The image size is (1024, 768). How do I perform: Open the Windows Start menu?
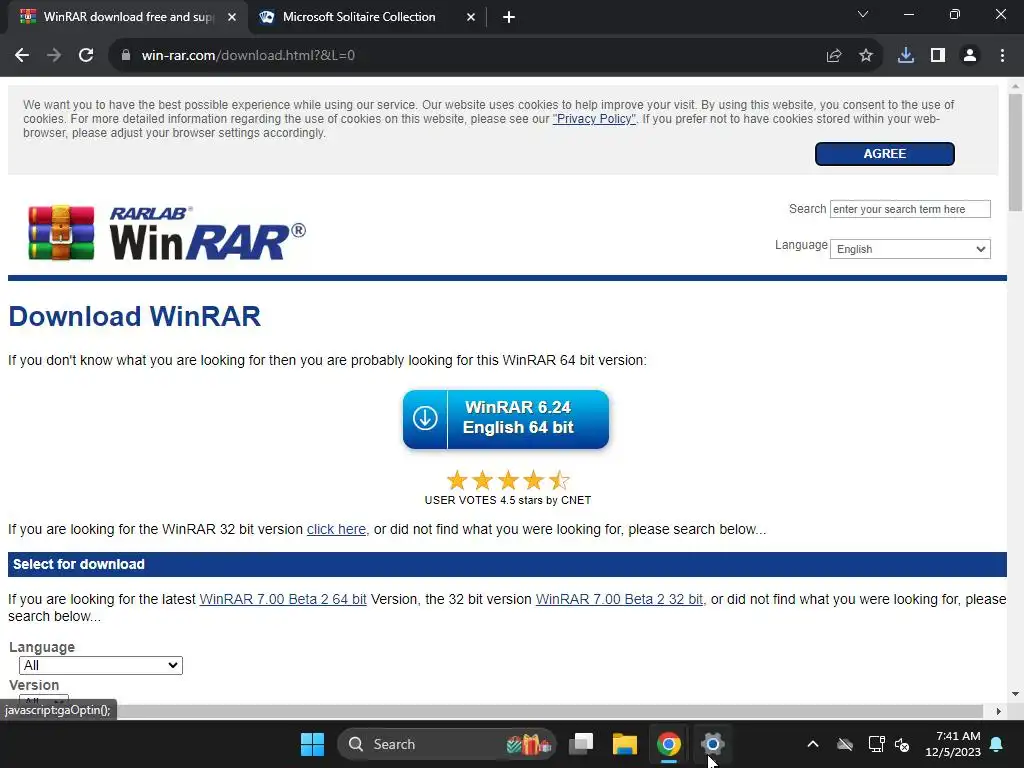[312, 744]
